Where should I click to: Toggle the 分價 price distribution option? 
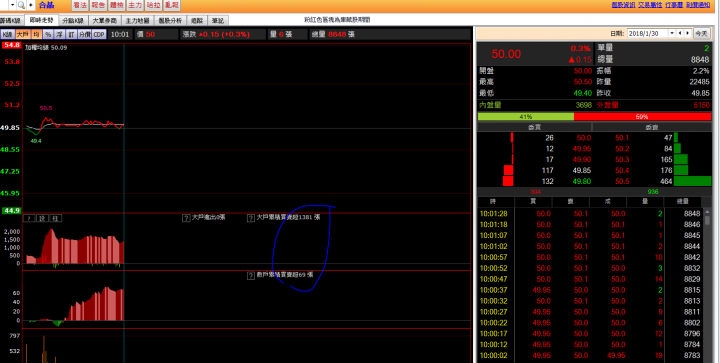pyautogui.click(x=84, y=34)
